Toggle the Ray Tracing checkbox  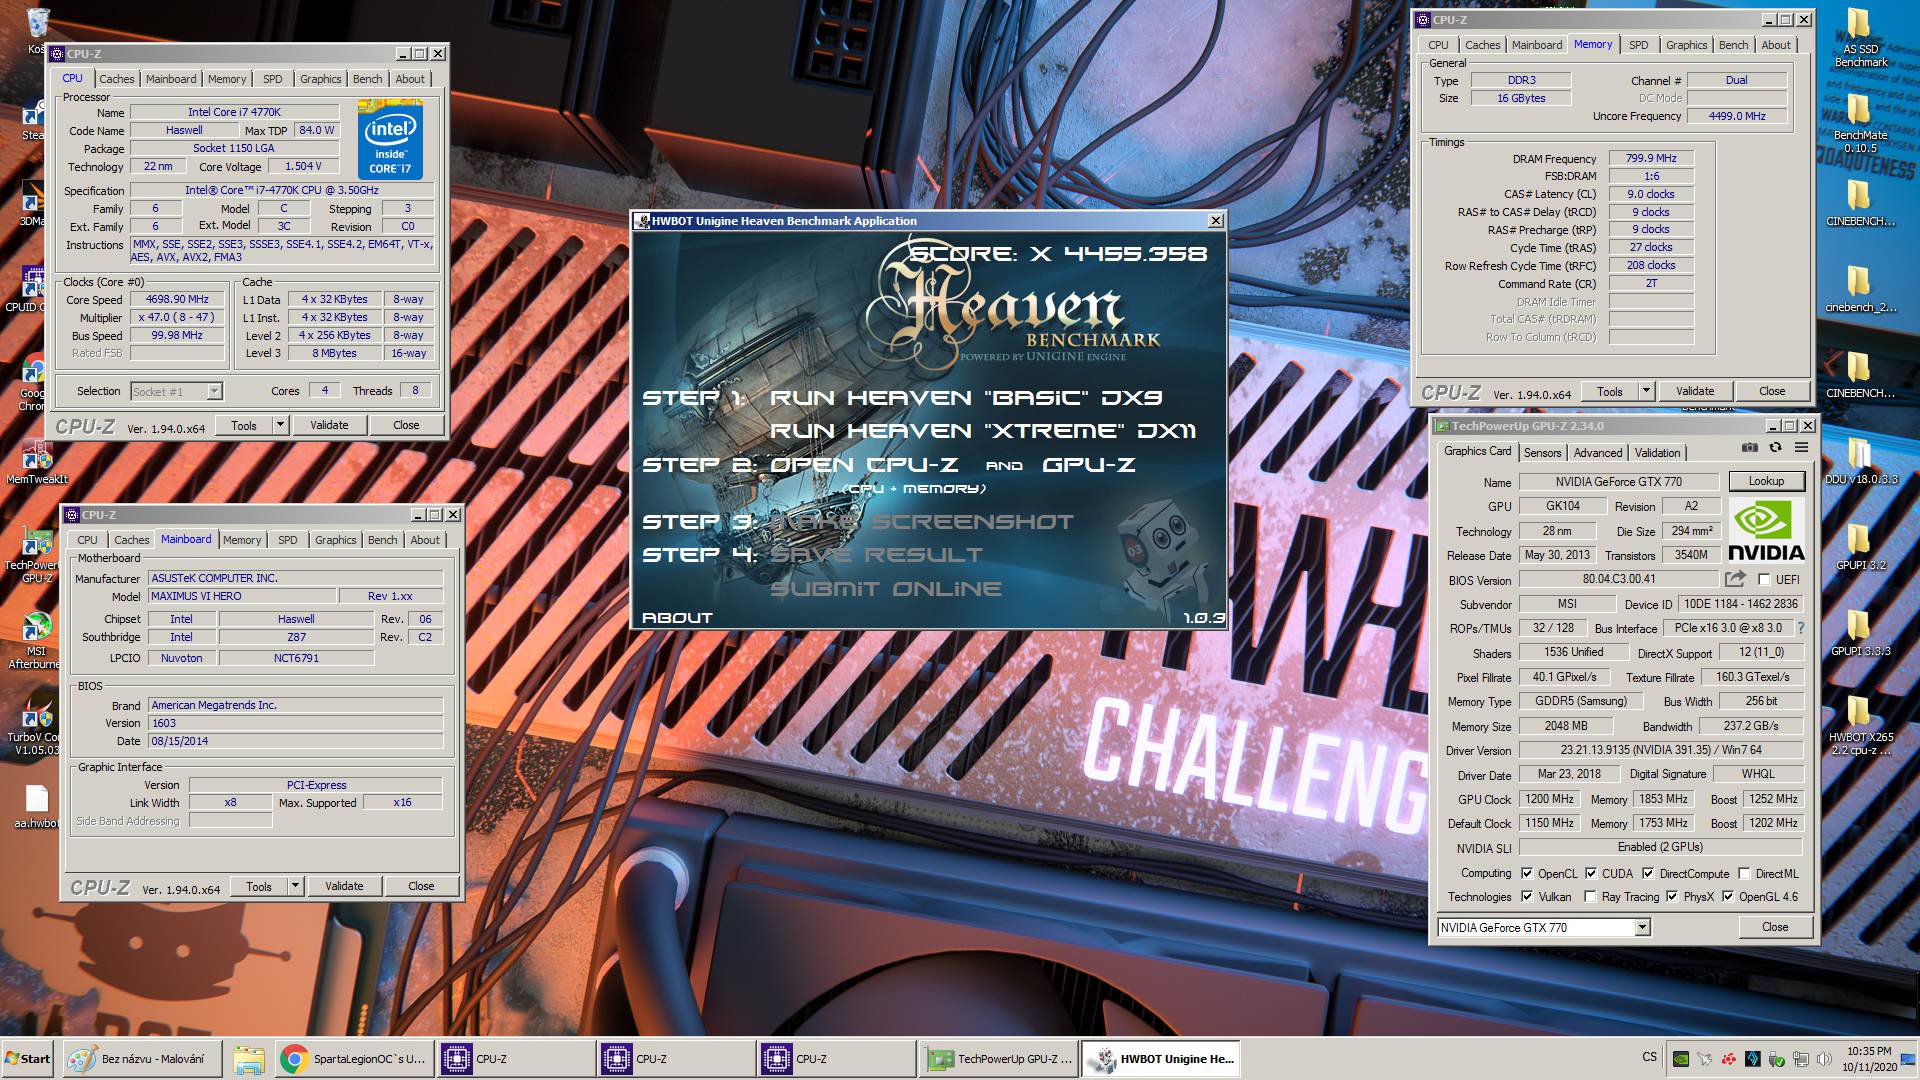(x=1591, y=897)
